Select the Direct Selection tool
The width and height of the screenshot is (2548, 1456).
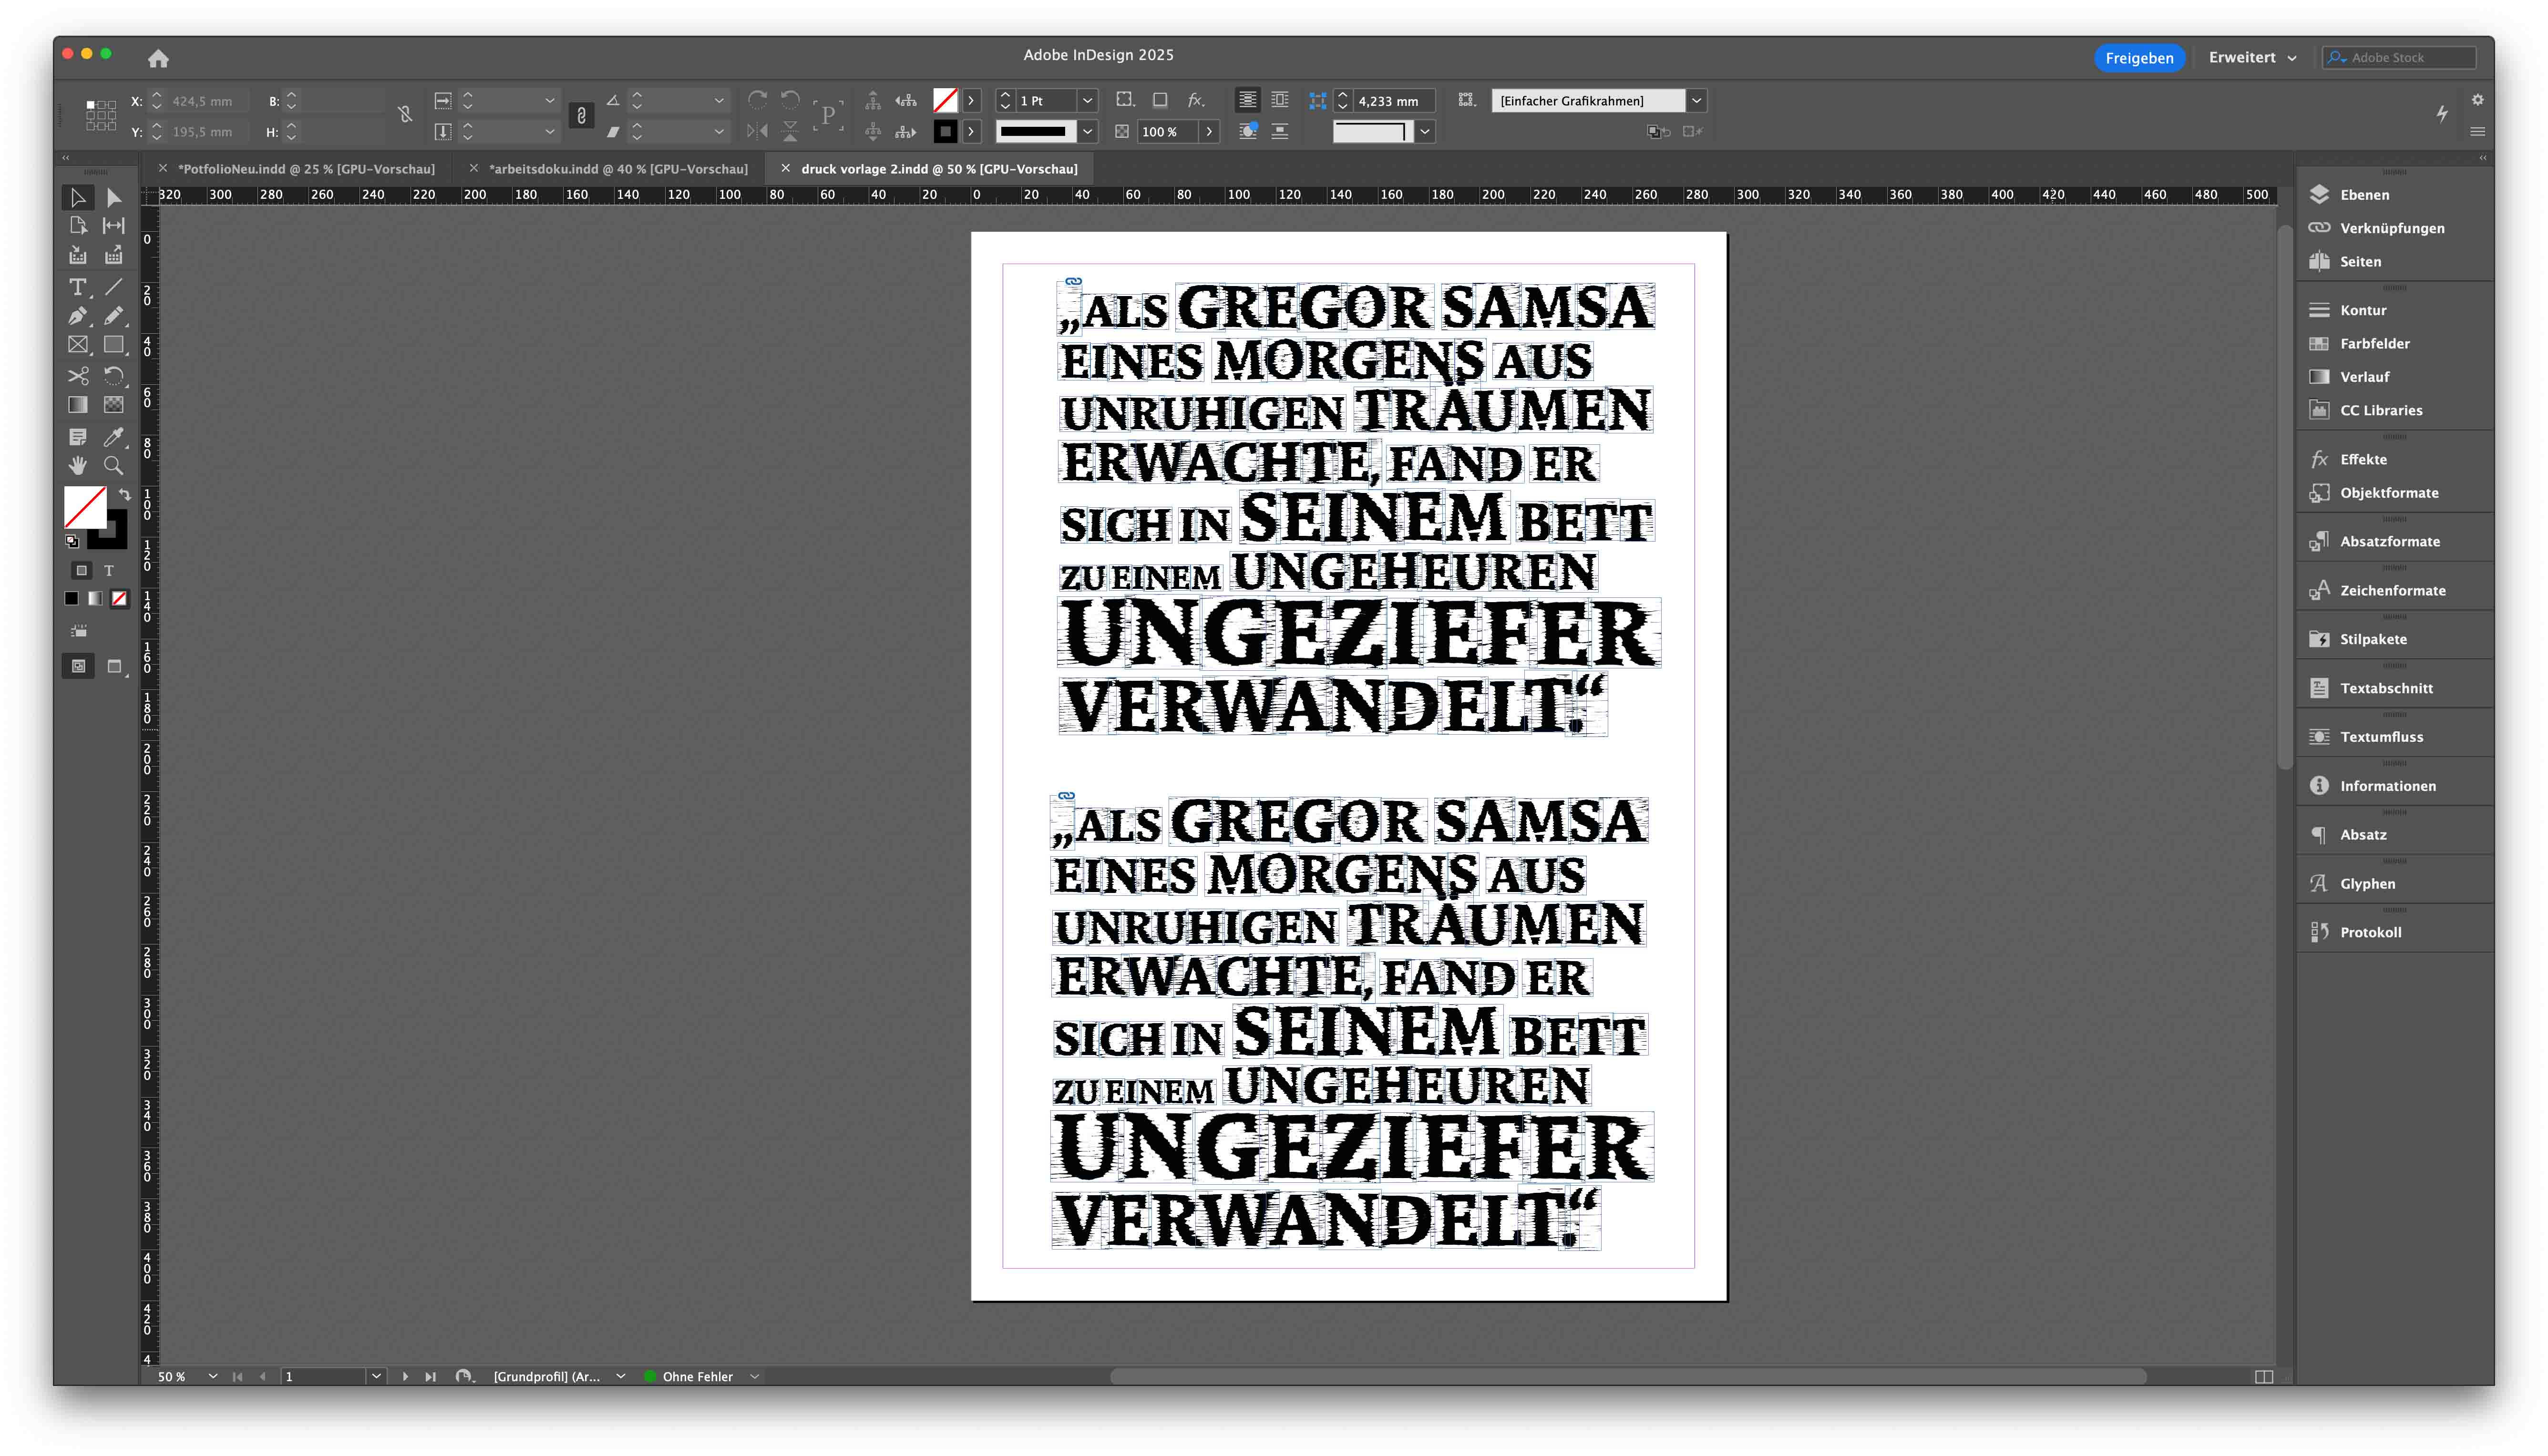click(114, 197)
